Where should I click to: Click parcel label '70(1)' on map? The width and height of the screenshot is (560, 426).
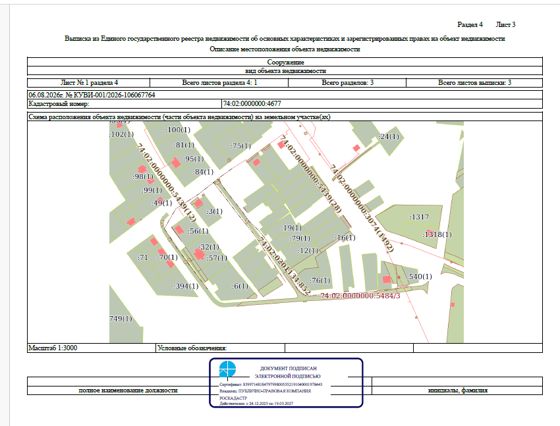pyautogui.click(x=168, y=257)
